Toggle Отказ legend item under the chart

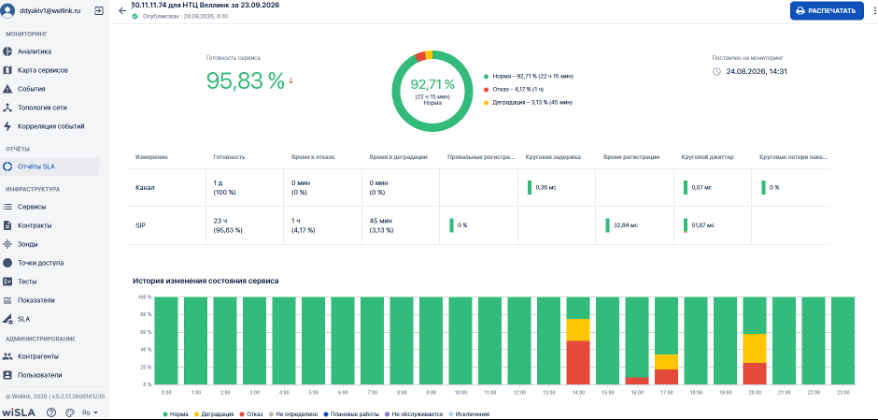(249, 414)
